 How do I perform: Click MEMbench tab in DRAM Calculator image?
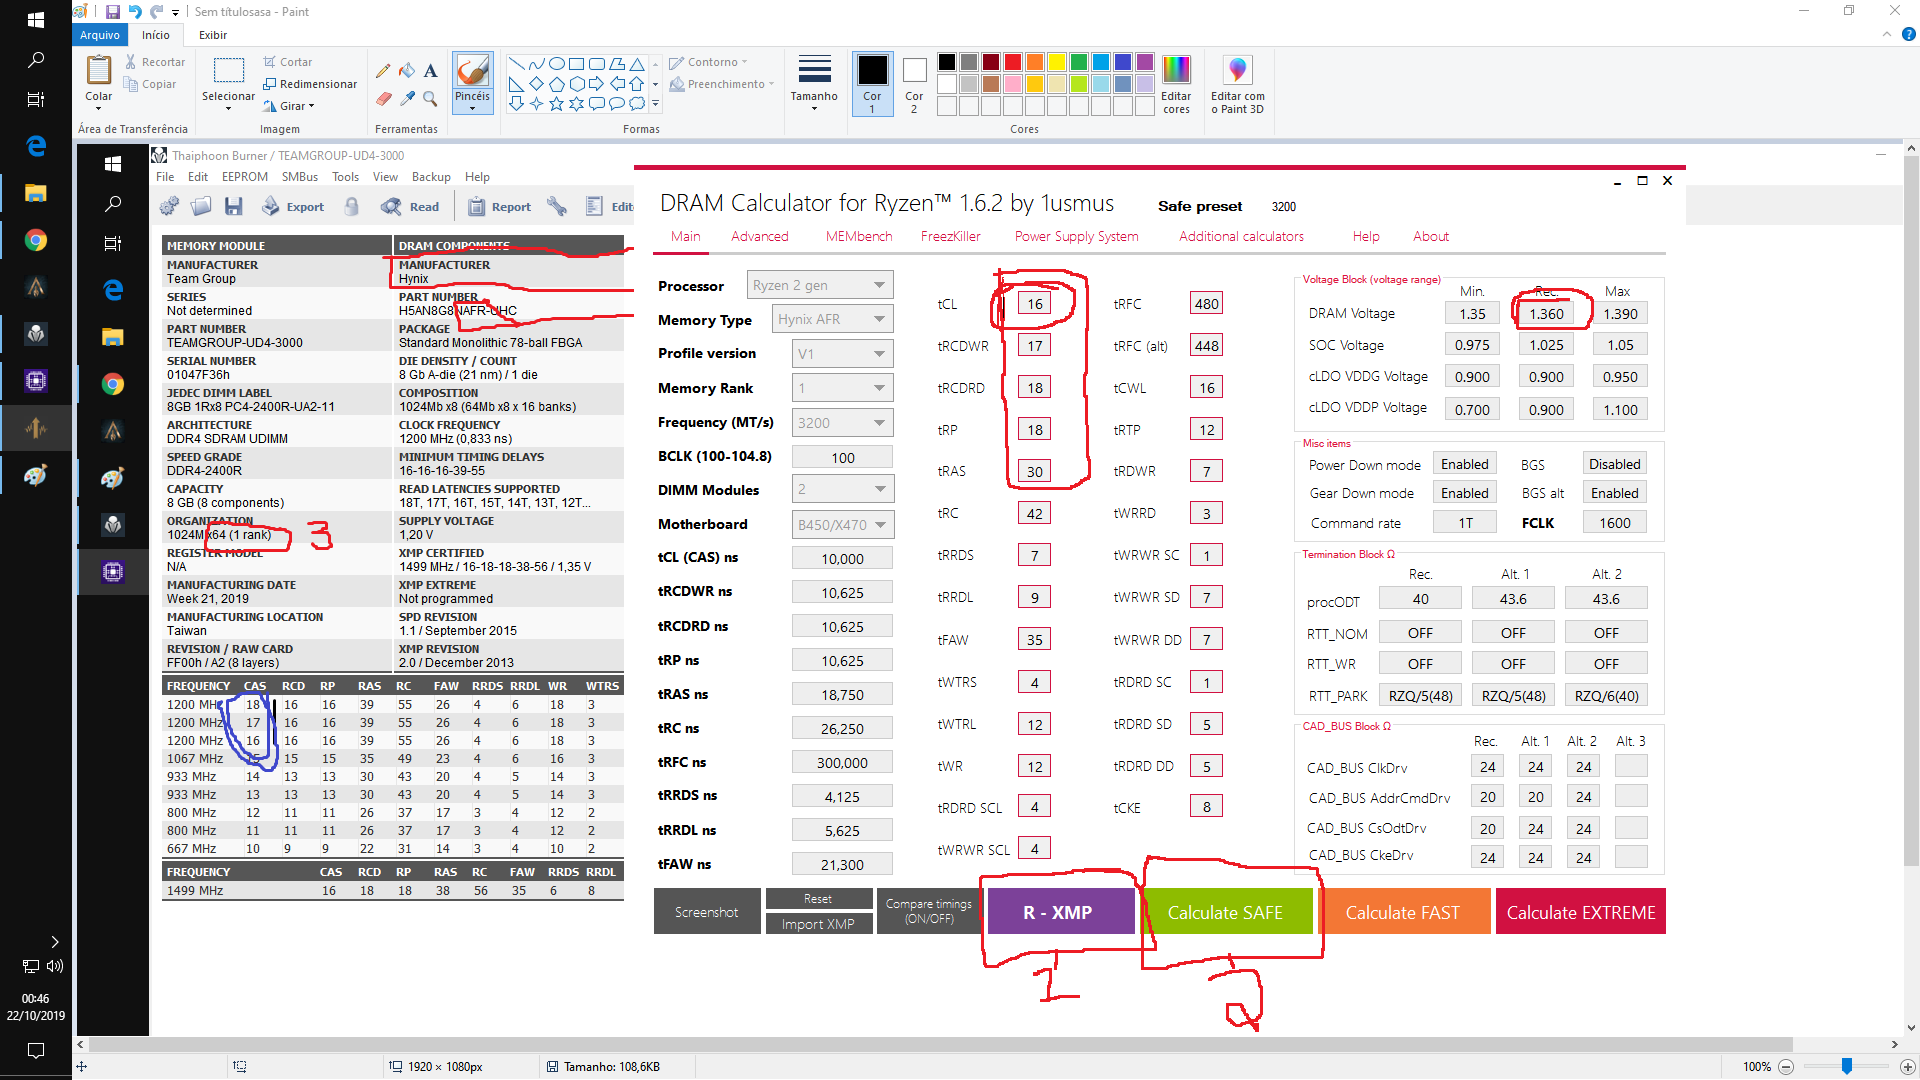point(858,237)
